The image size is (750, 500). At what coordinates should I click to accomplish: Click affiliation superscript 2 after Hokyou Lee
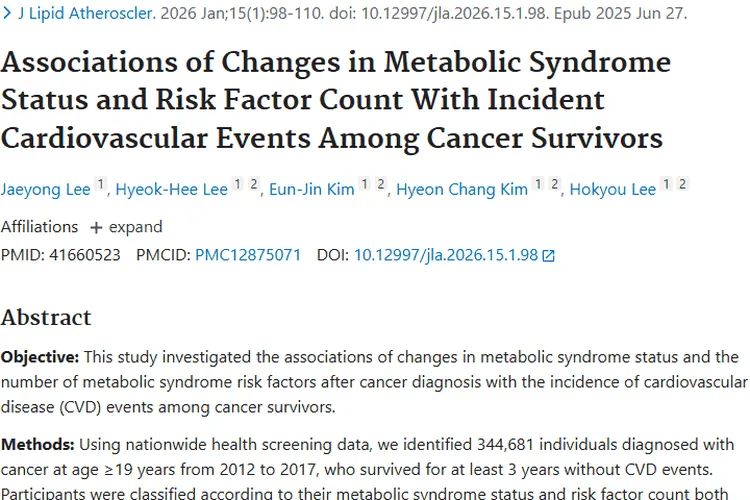tap(683, 185)
